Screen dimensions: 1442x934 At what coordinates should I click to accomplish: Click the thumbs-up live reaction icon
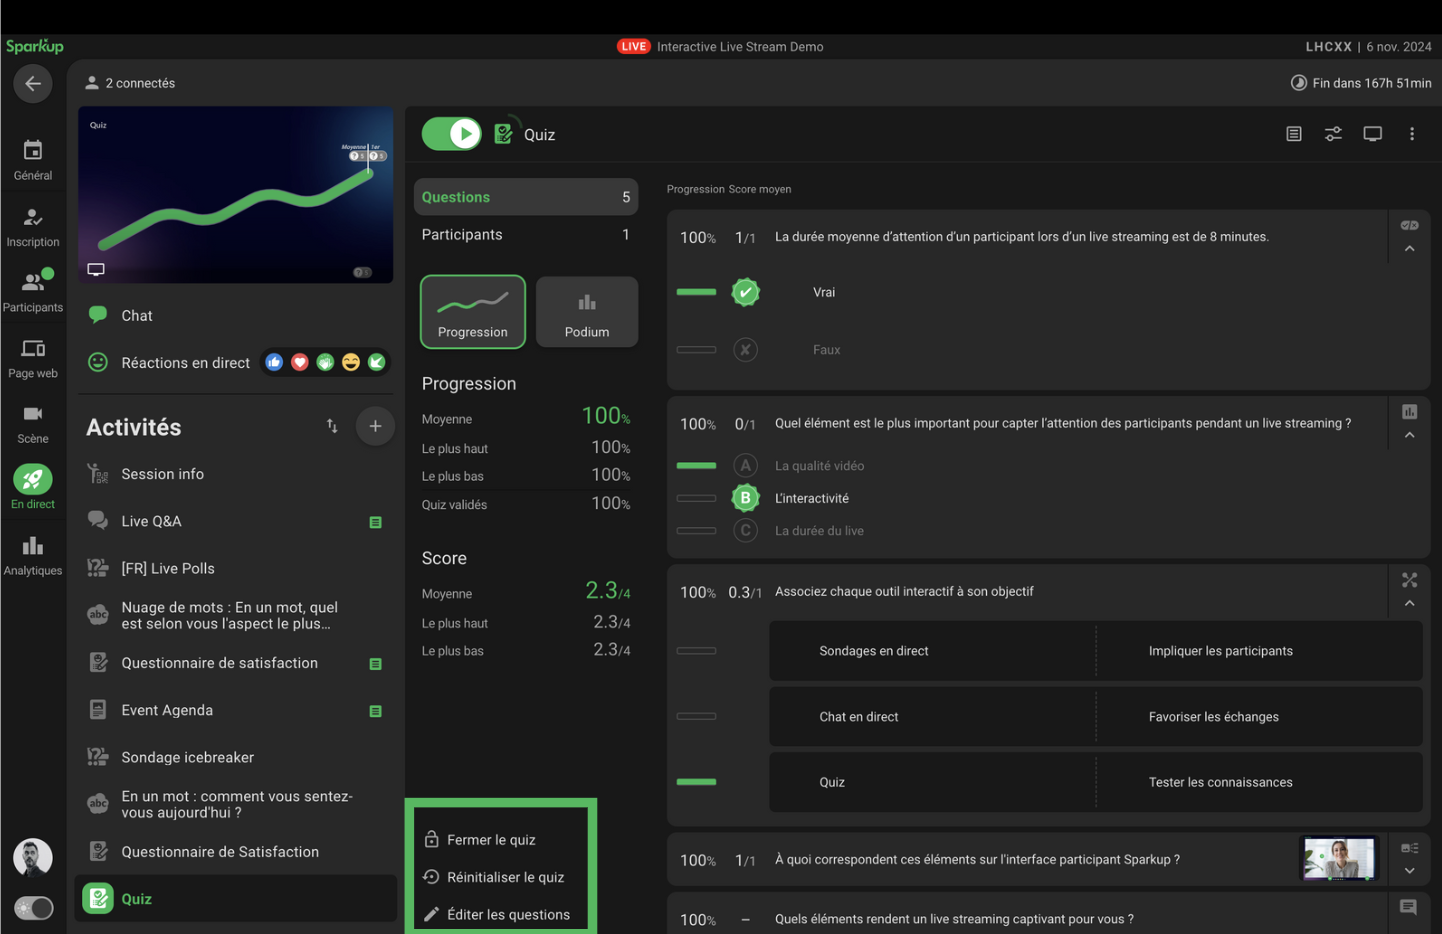[274, 362]
